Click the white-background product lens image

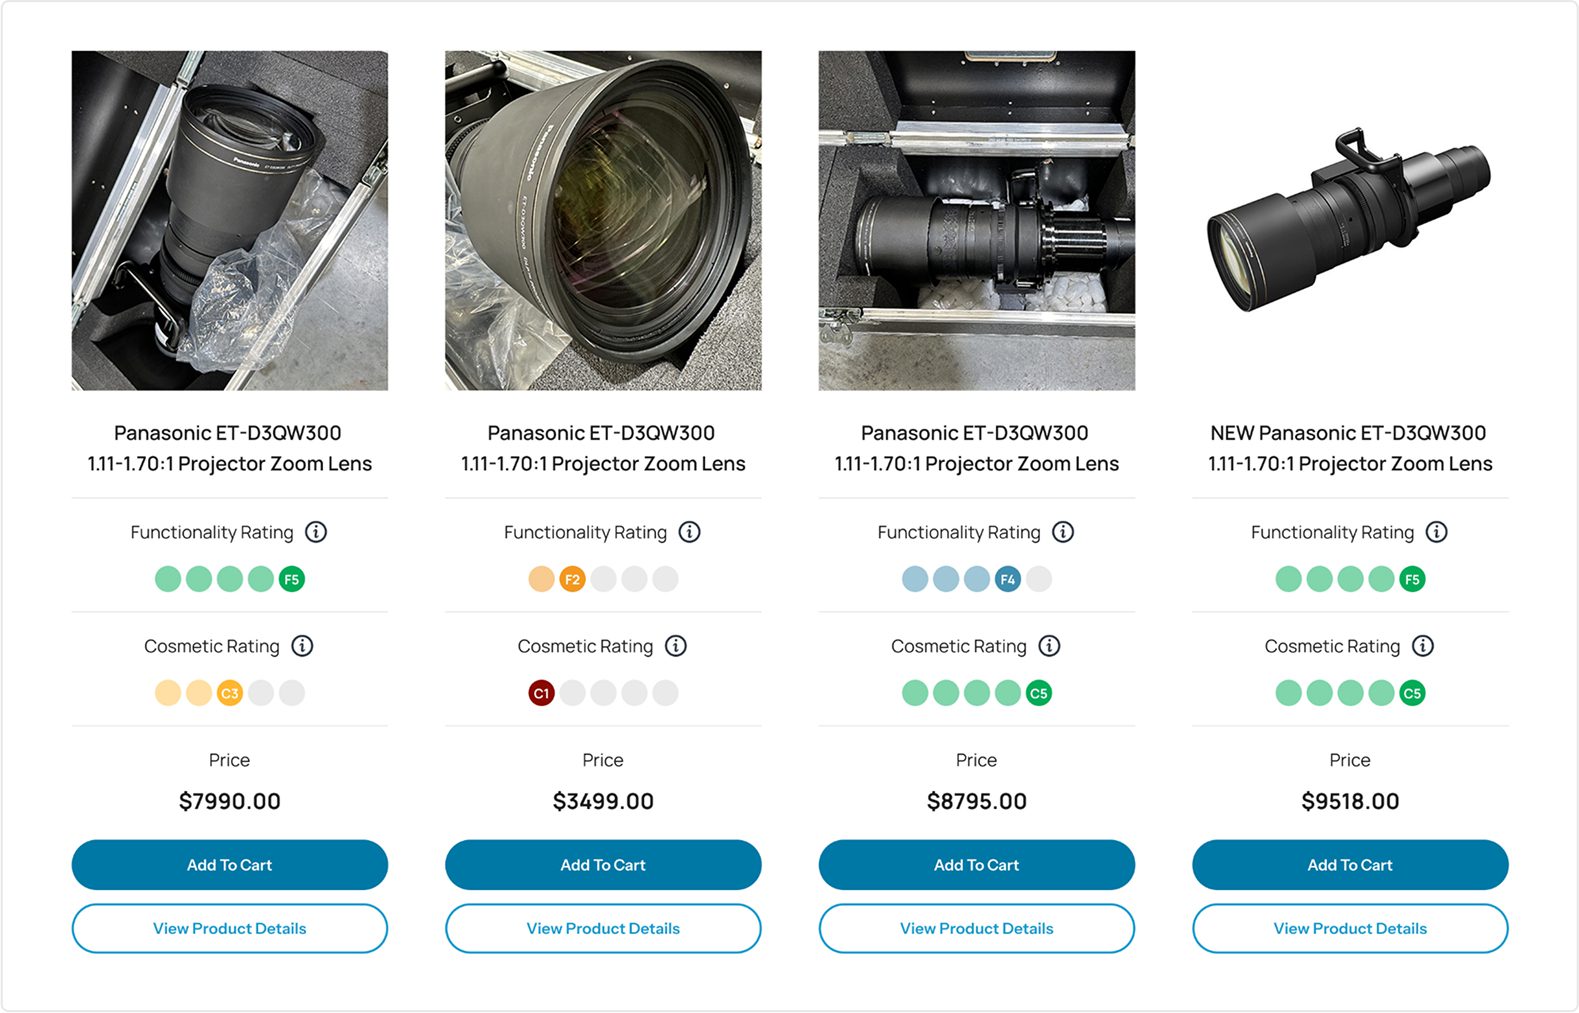pos(1349,221)
